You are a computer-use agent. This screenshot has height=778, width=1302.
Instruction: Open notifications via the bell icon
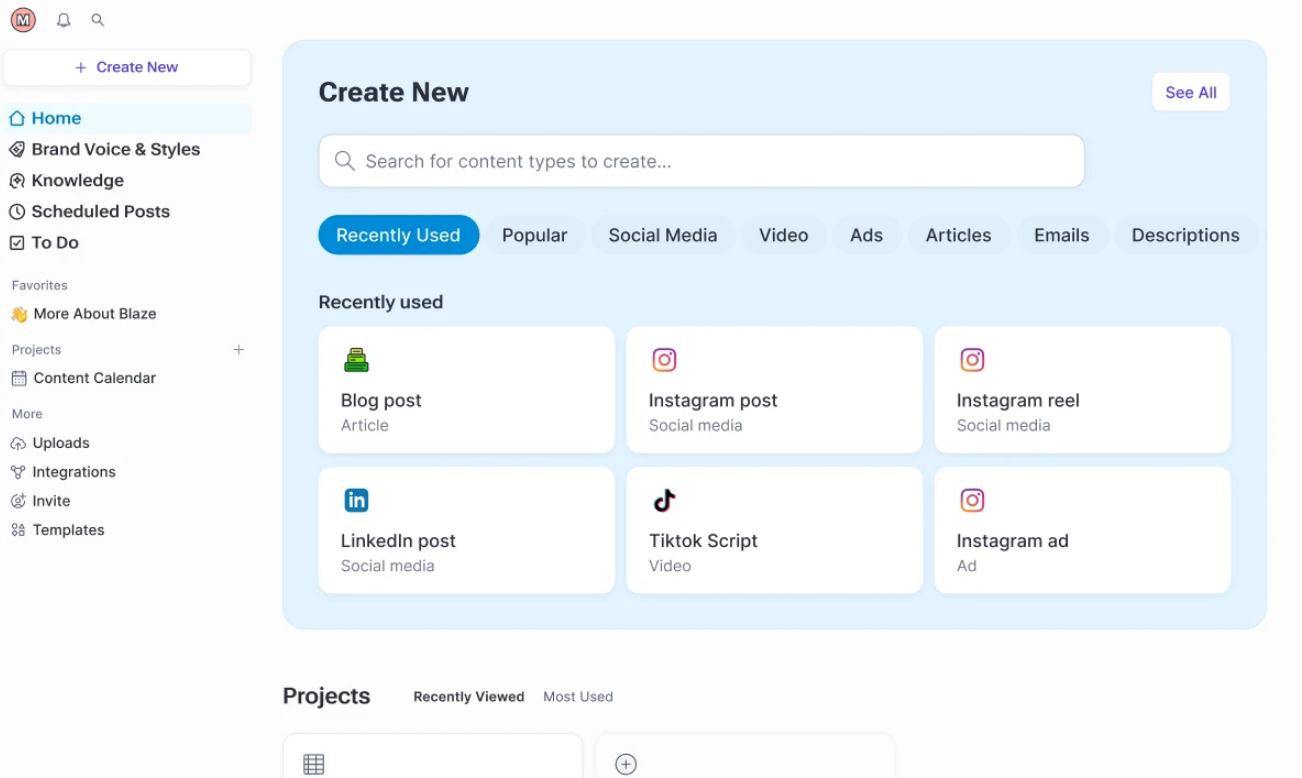click(63, 20)
